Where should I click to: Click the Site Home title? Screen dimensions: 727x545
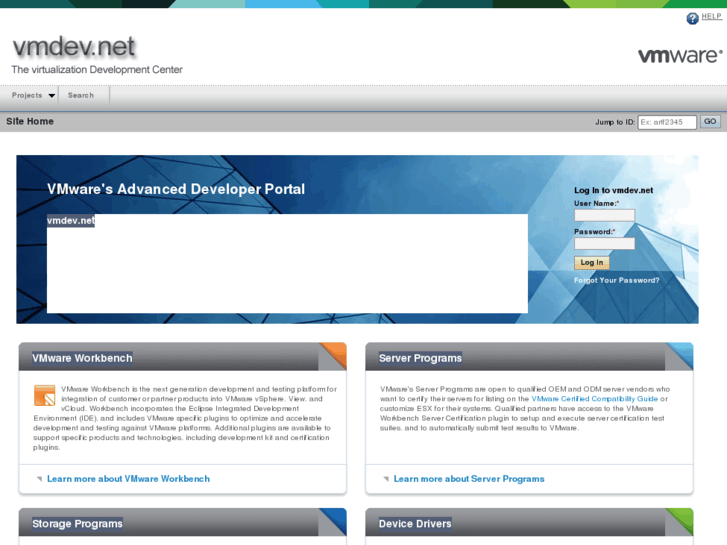(x=30, y=121)
